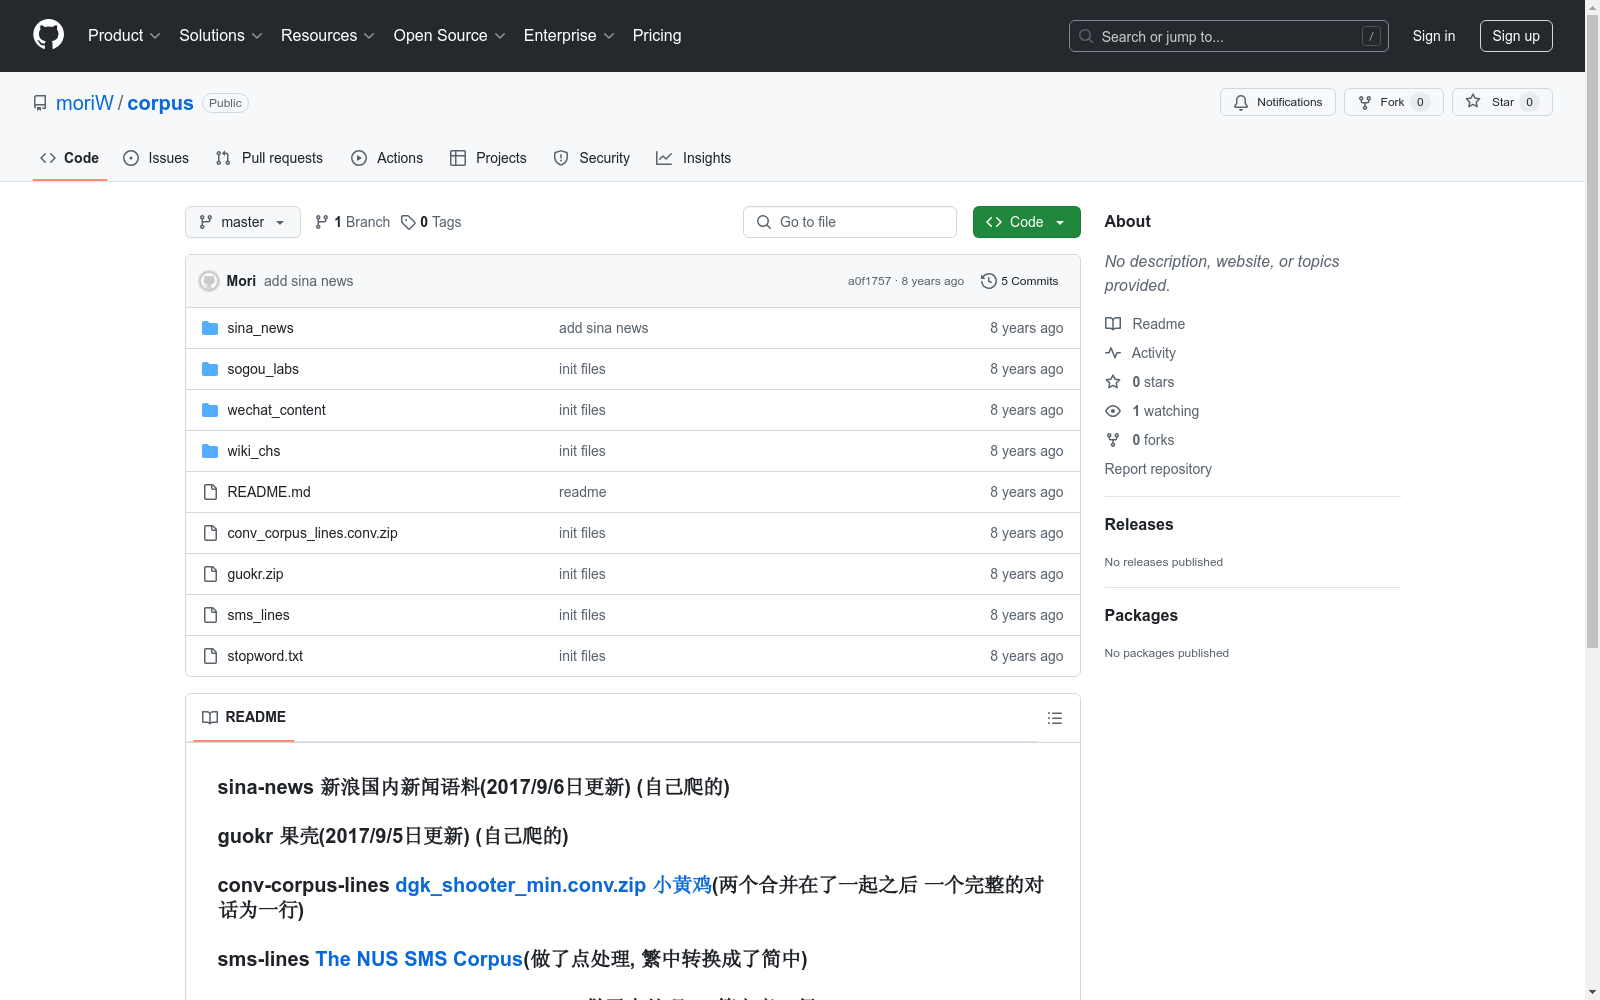Viewport: 1600px width, 1000px height.
Task: Switch to the Security tab
Action: (x=592, y=158)
